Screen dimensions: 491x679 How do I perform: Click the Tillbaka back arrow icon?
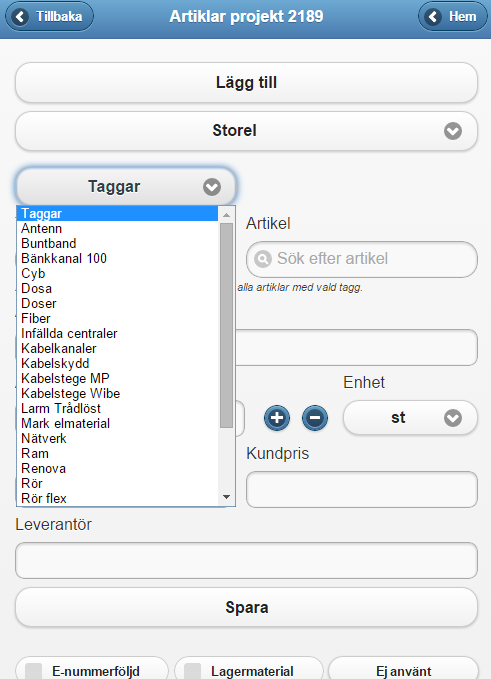coord(20,16)
